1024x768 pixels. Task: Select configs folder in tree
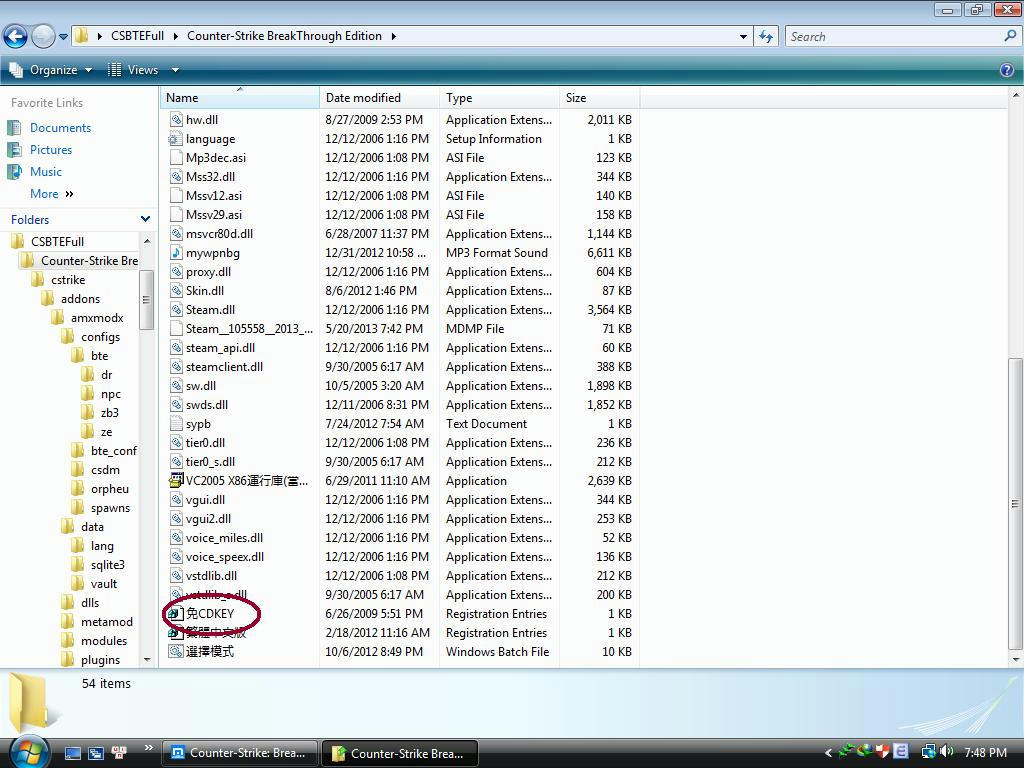pyautogui.click(x=100, y=337)
